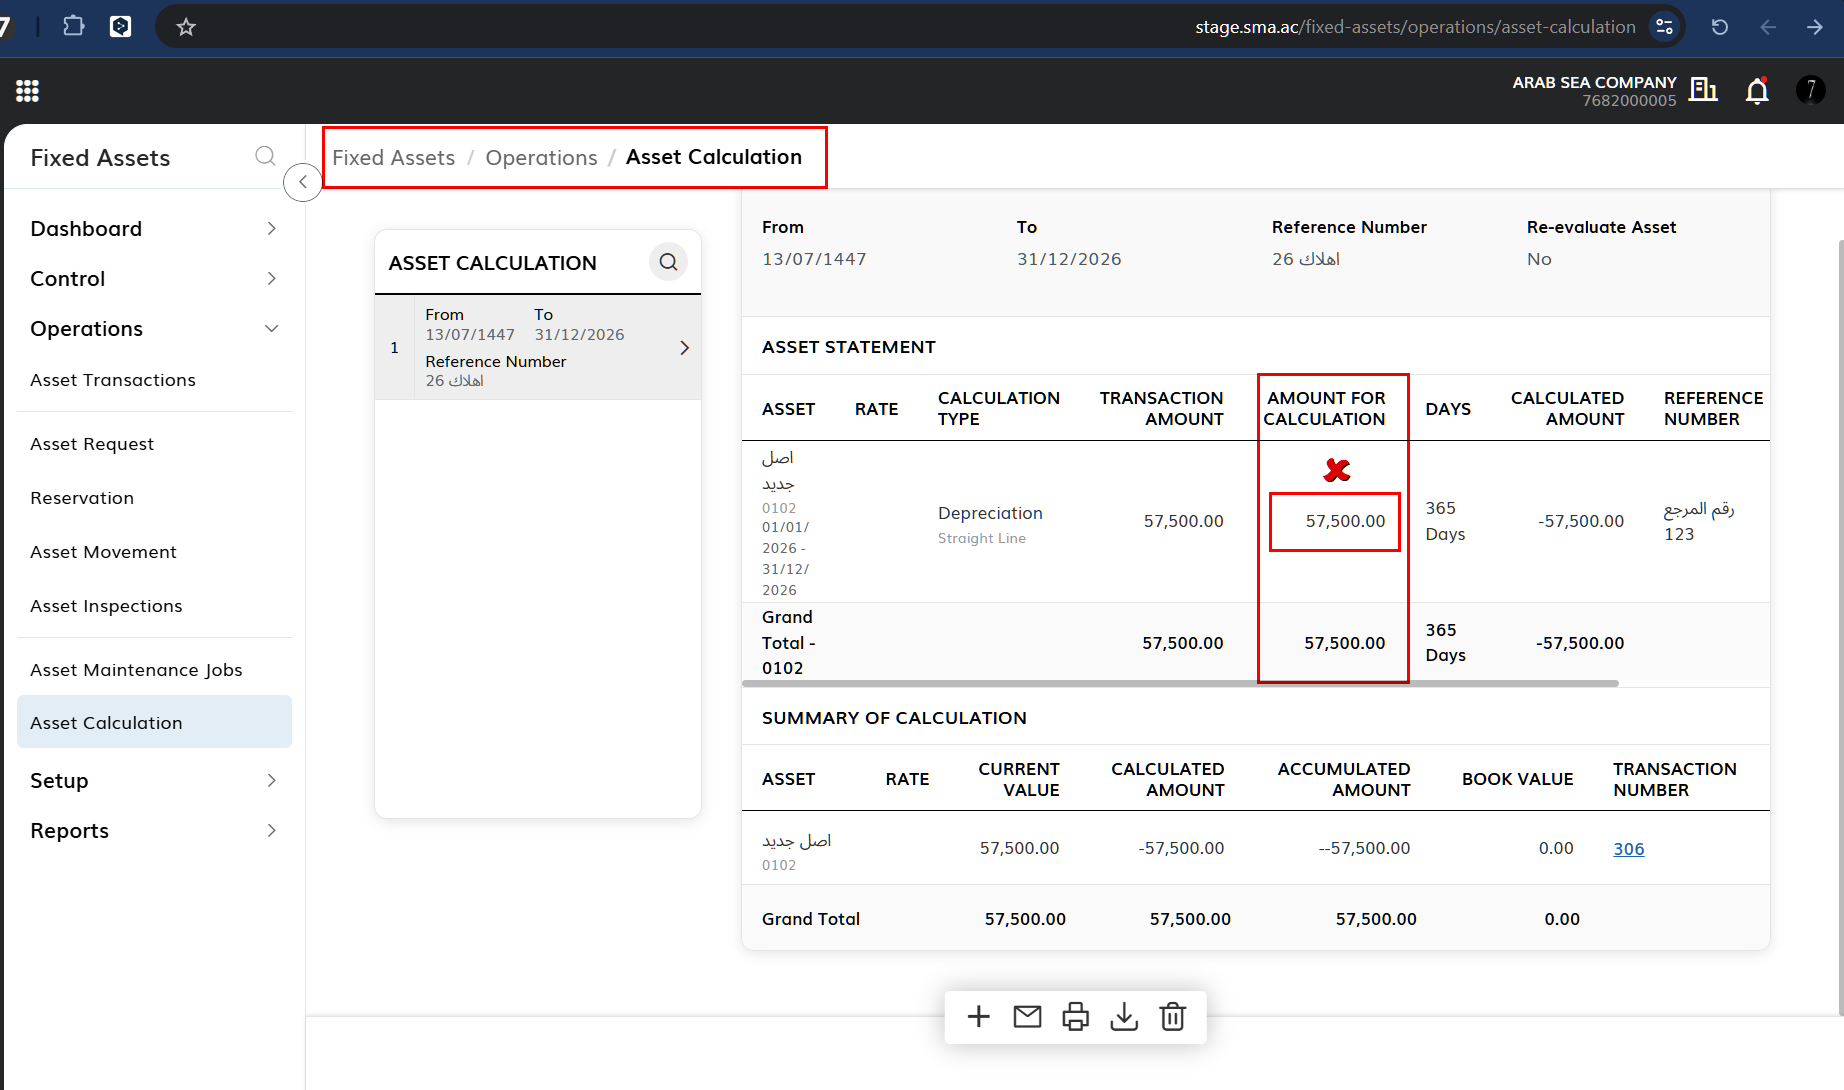Go forward using the browser forward arrow
1844x1090 pixels.
tap(1815, 27)
